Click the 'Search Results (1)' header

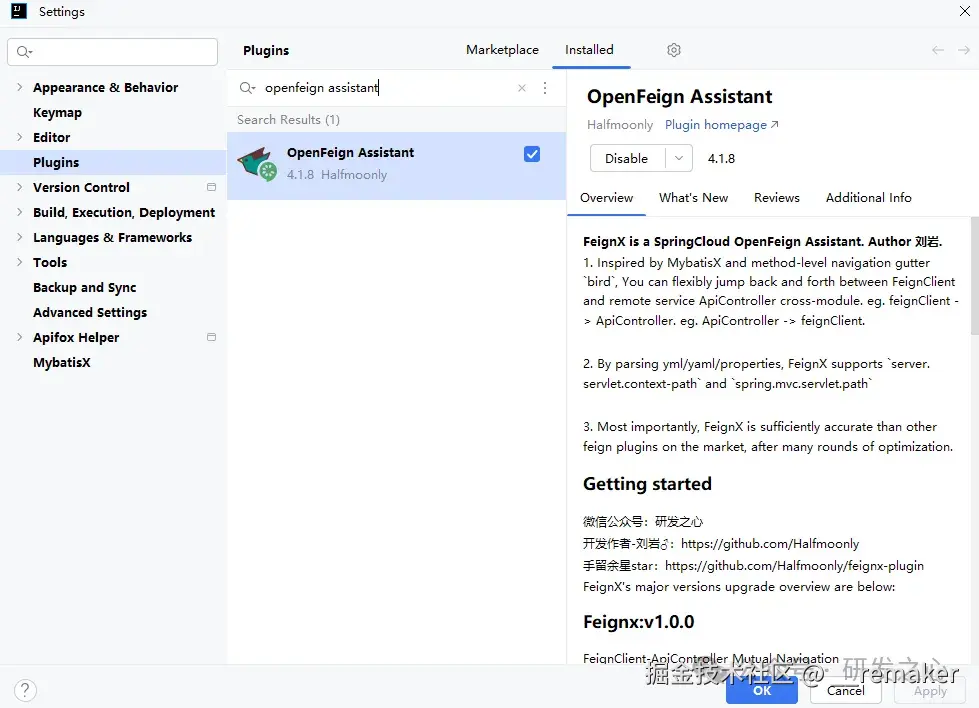pos(288,120)
